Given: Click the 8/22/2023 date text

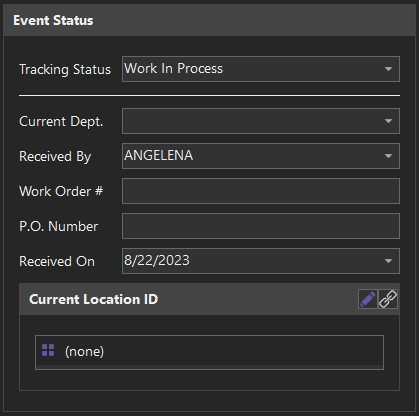Looking at the screenshot, I should coord(157,260).
